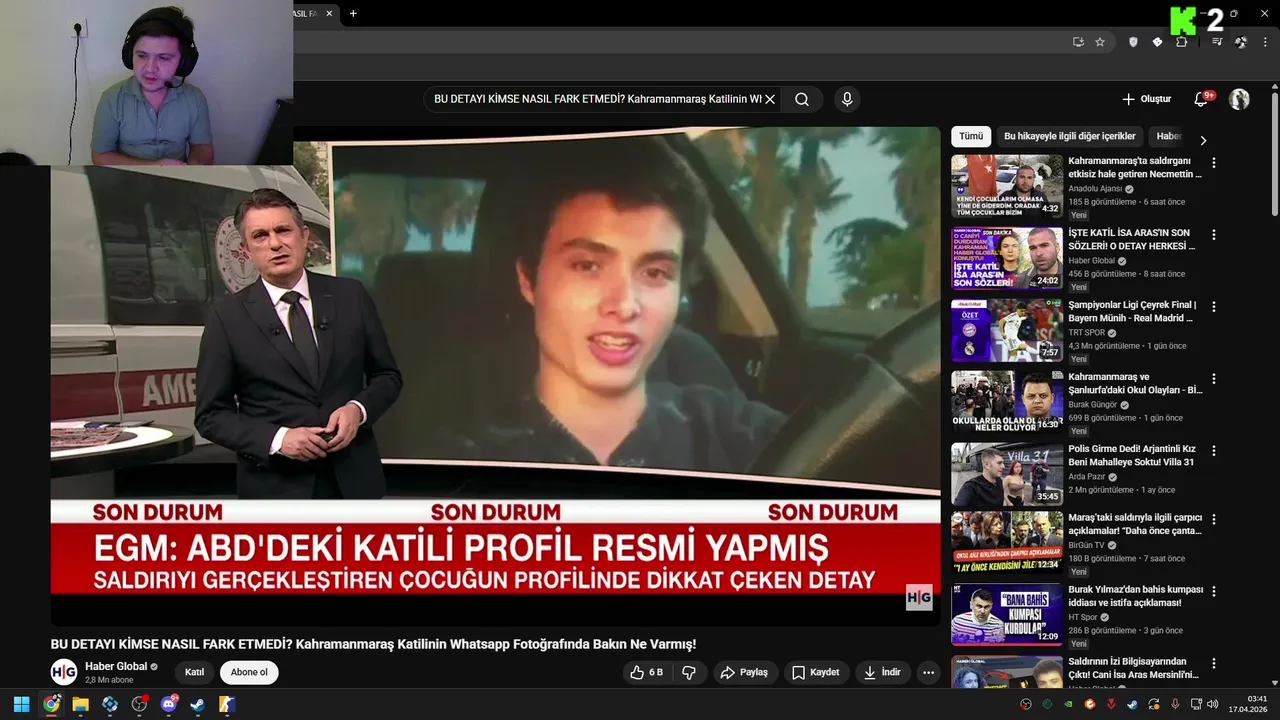Open TRT Spor 7:57 video thumbnail
This screenshot has width=1280, height=720.
point(1007,330)
